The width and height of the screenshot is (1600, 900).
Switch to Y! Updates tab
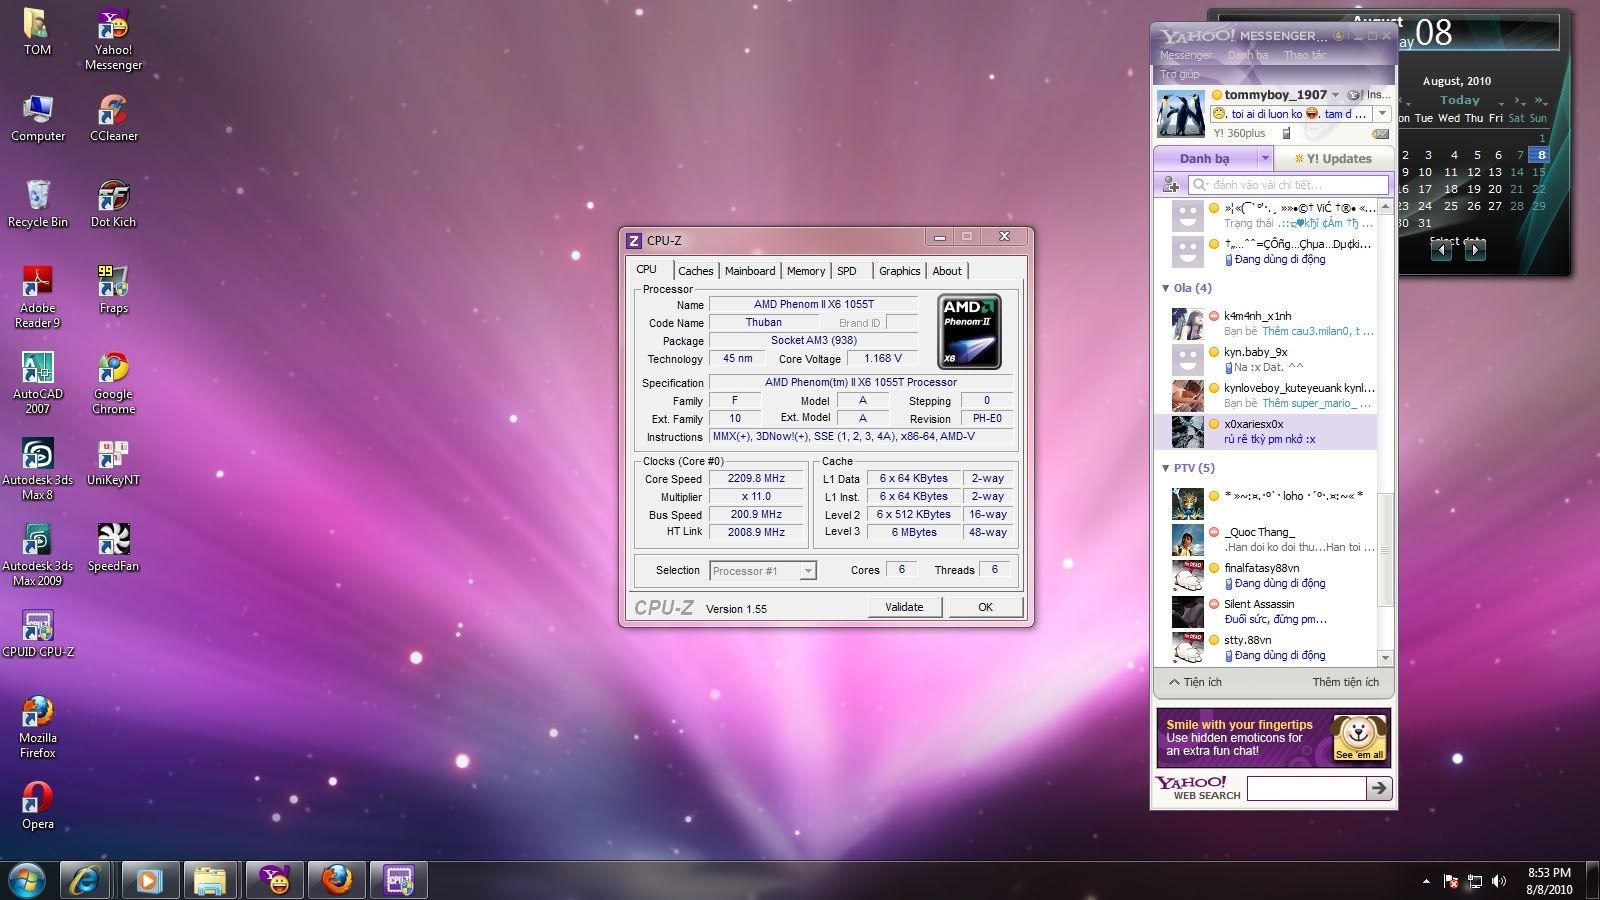click(x=1333, y=158)
